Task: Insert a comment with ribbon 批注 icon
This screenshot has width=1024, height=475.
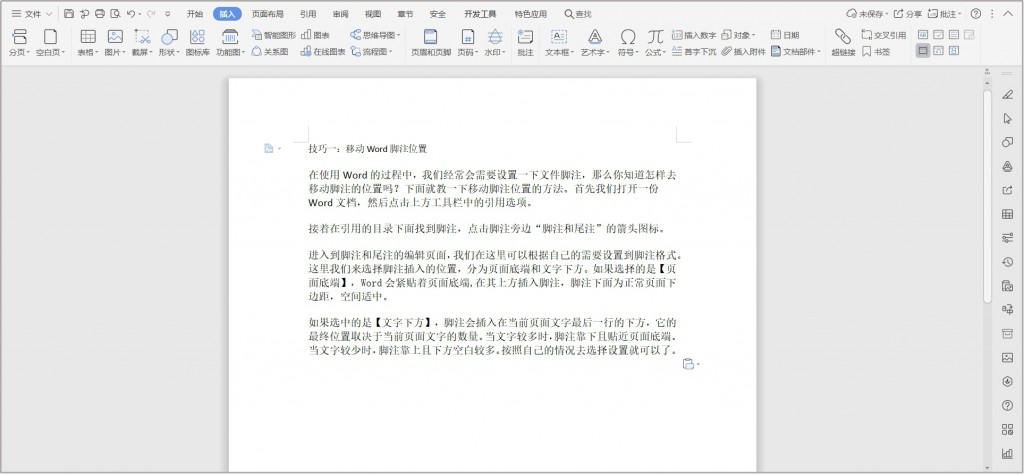Action: coord(525,43)
